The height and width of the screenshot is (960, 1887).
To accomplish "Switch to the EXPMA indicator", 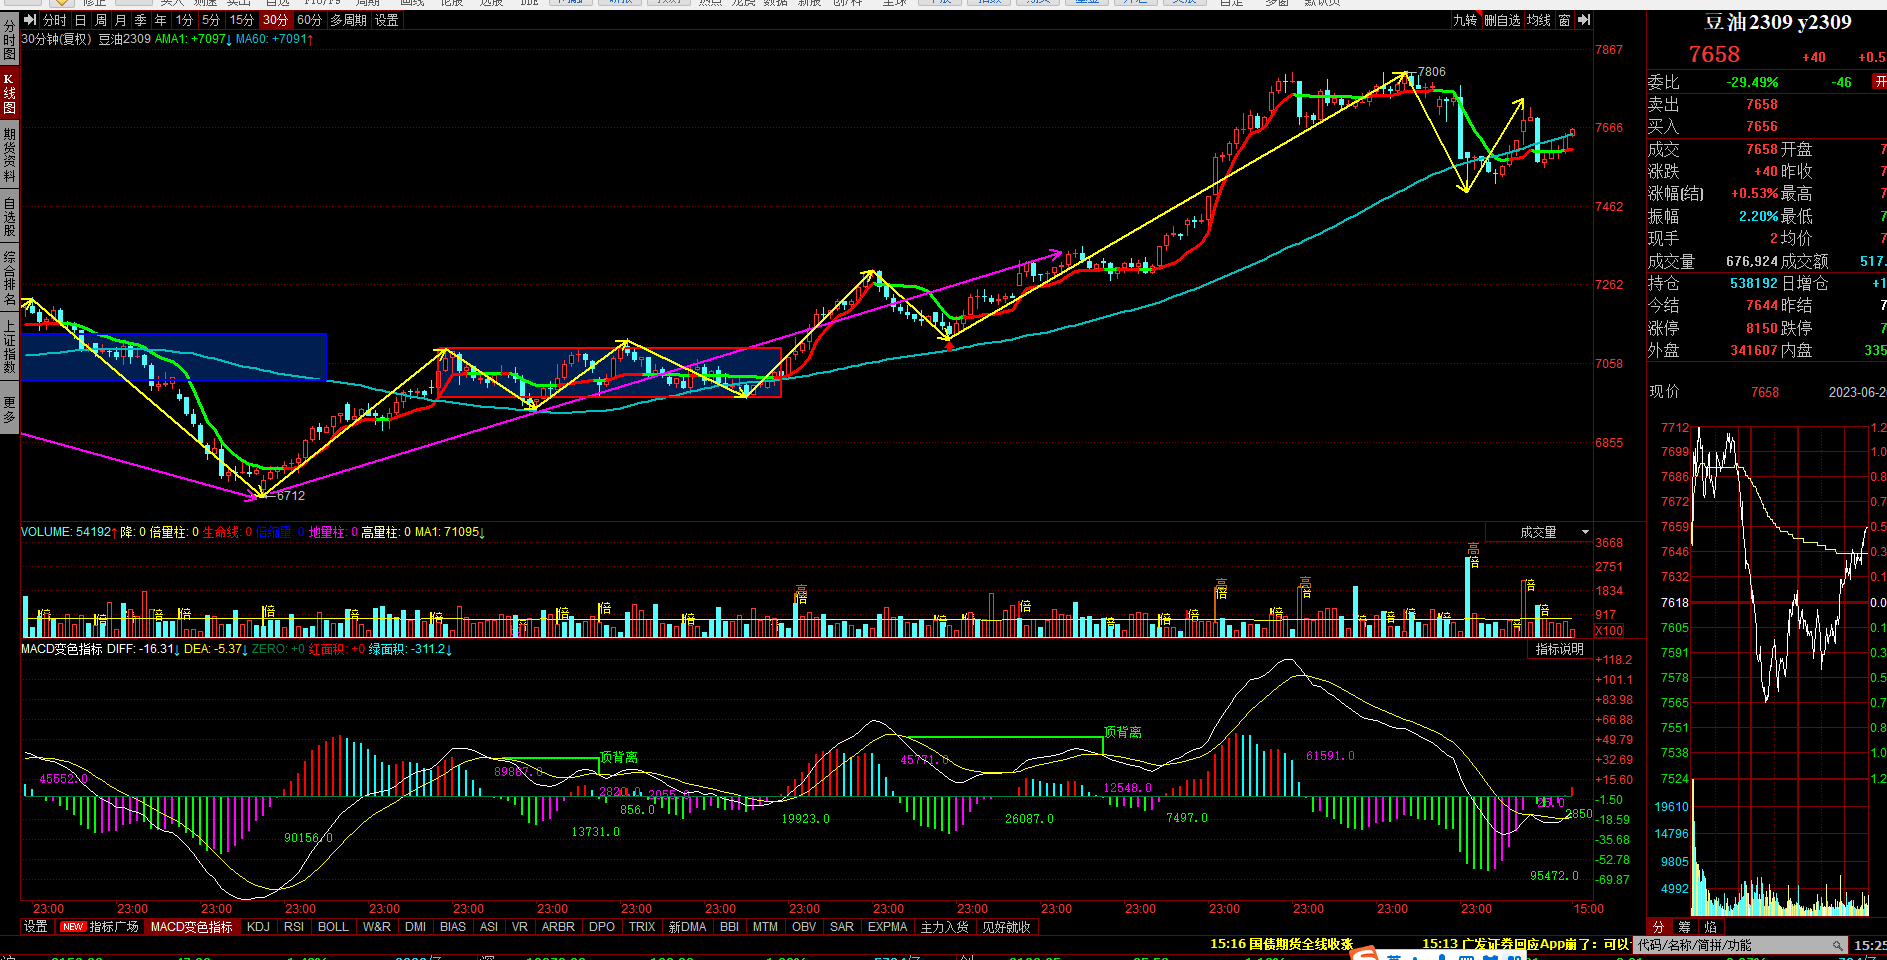I will tap(887, 927).
